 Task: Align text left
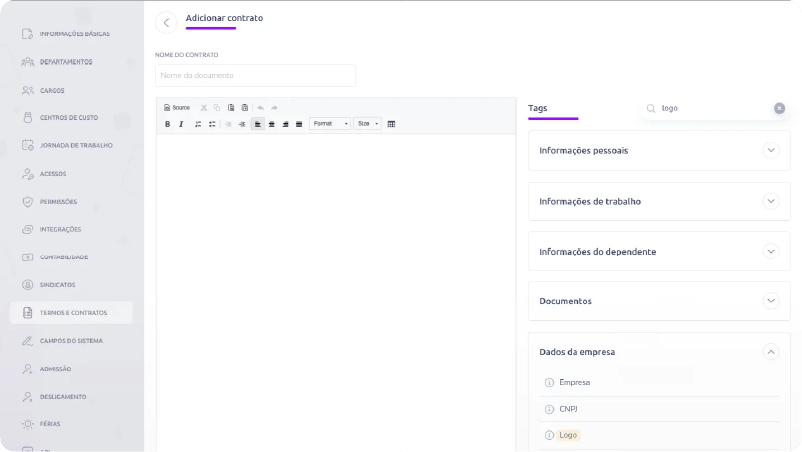pyautogui.click(x=258, y=124)
